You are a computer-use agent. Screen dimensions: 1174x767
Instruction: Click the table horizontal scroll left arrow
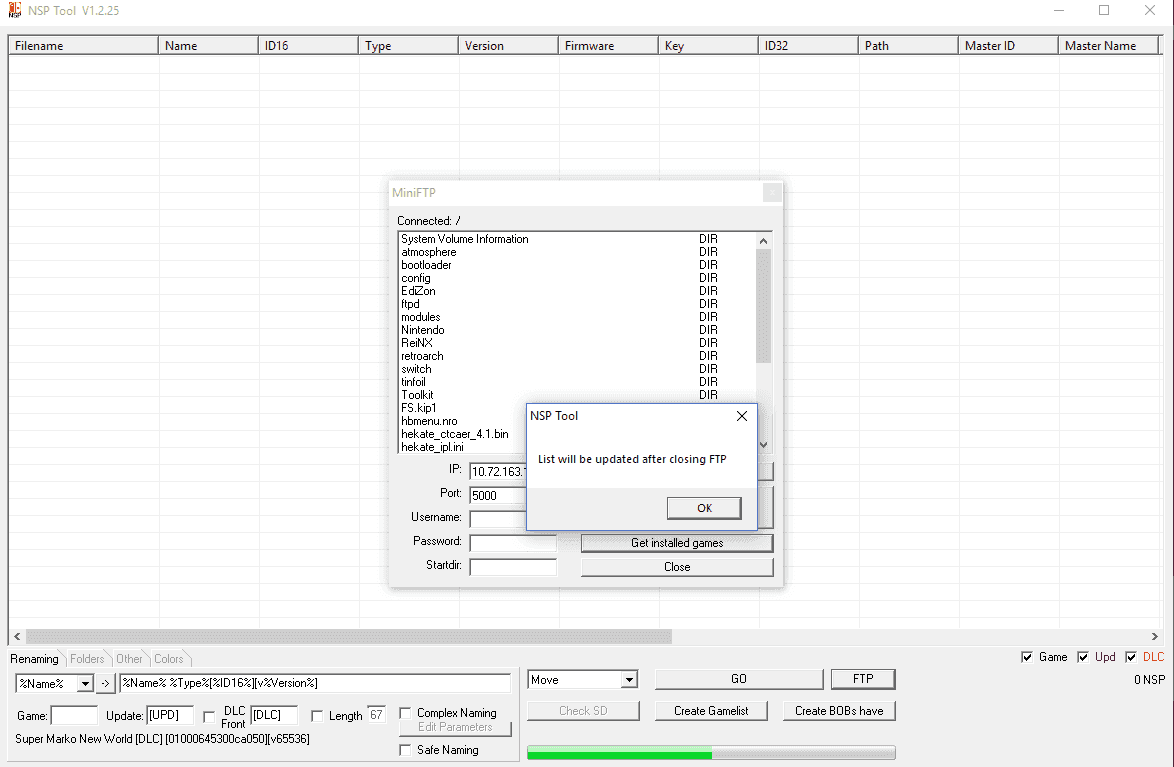coord(17,636)
